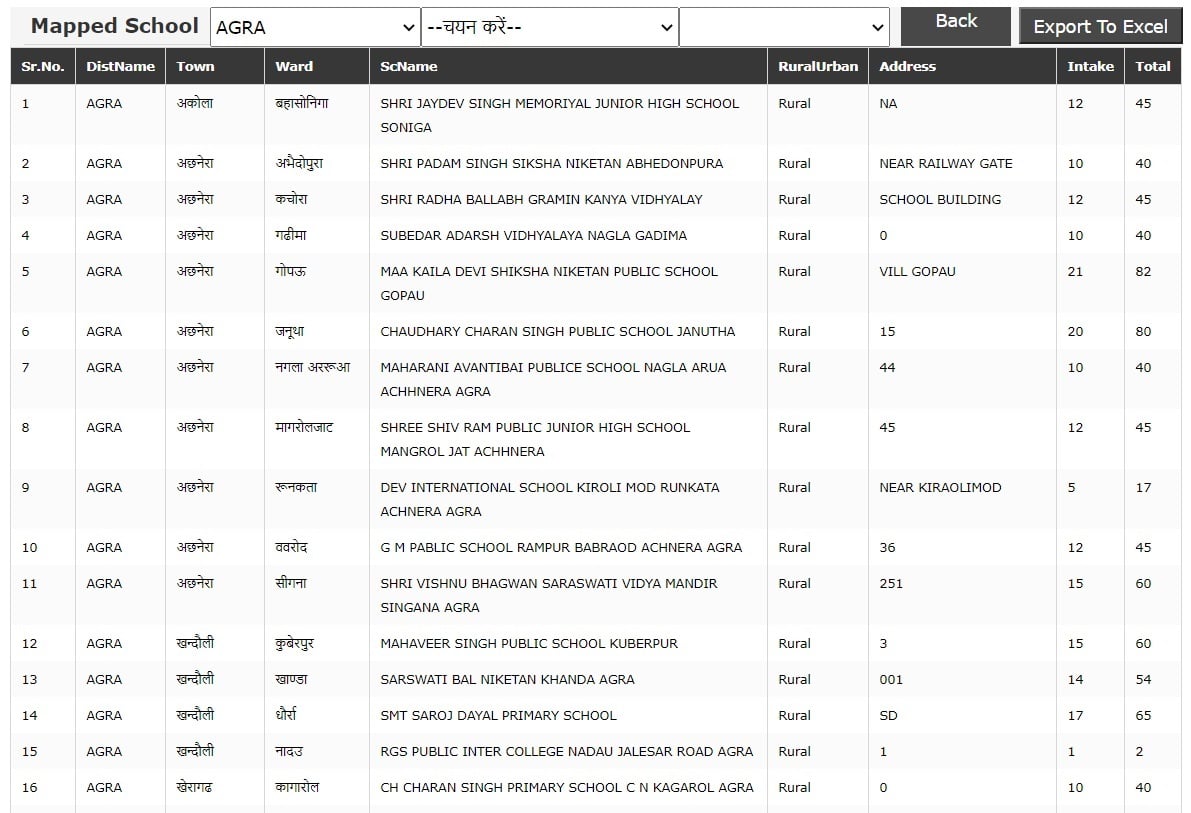
Task: Select the Total column header
Action: tap(1152, 66)
